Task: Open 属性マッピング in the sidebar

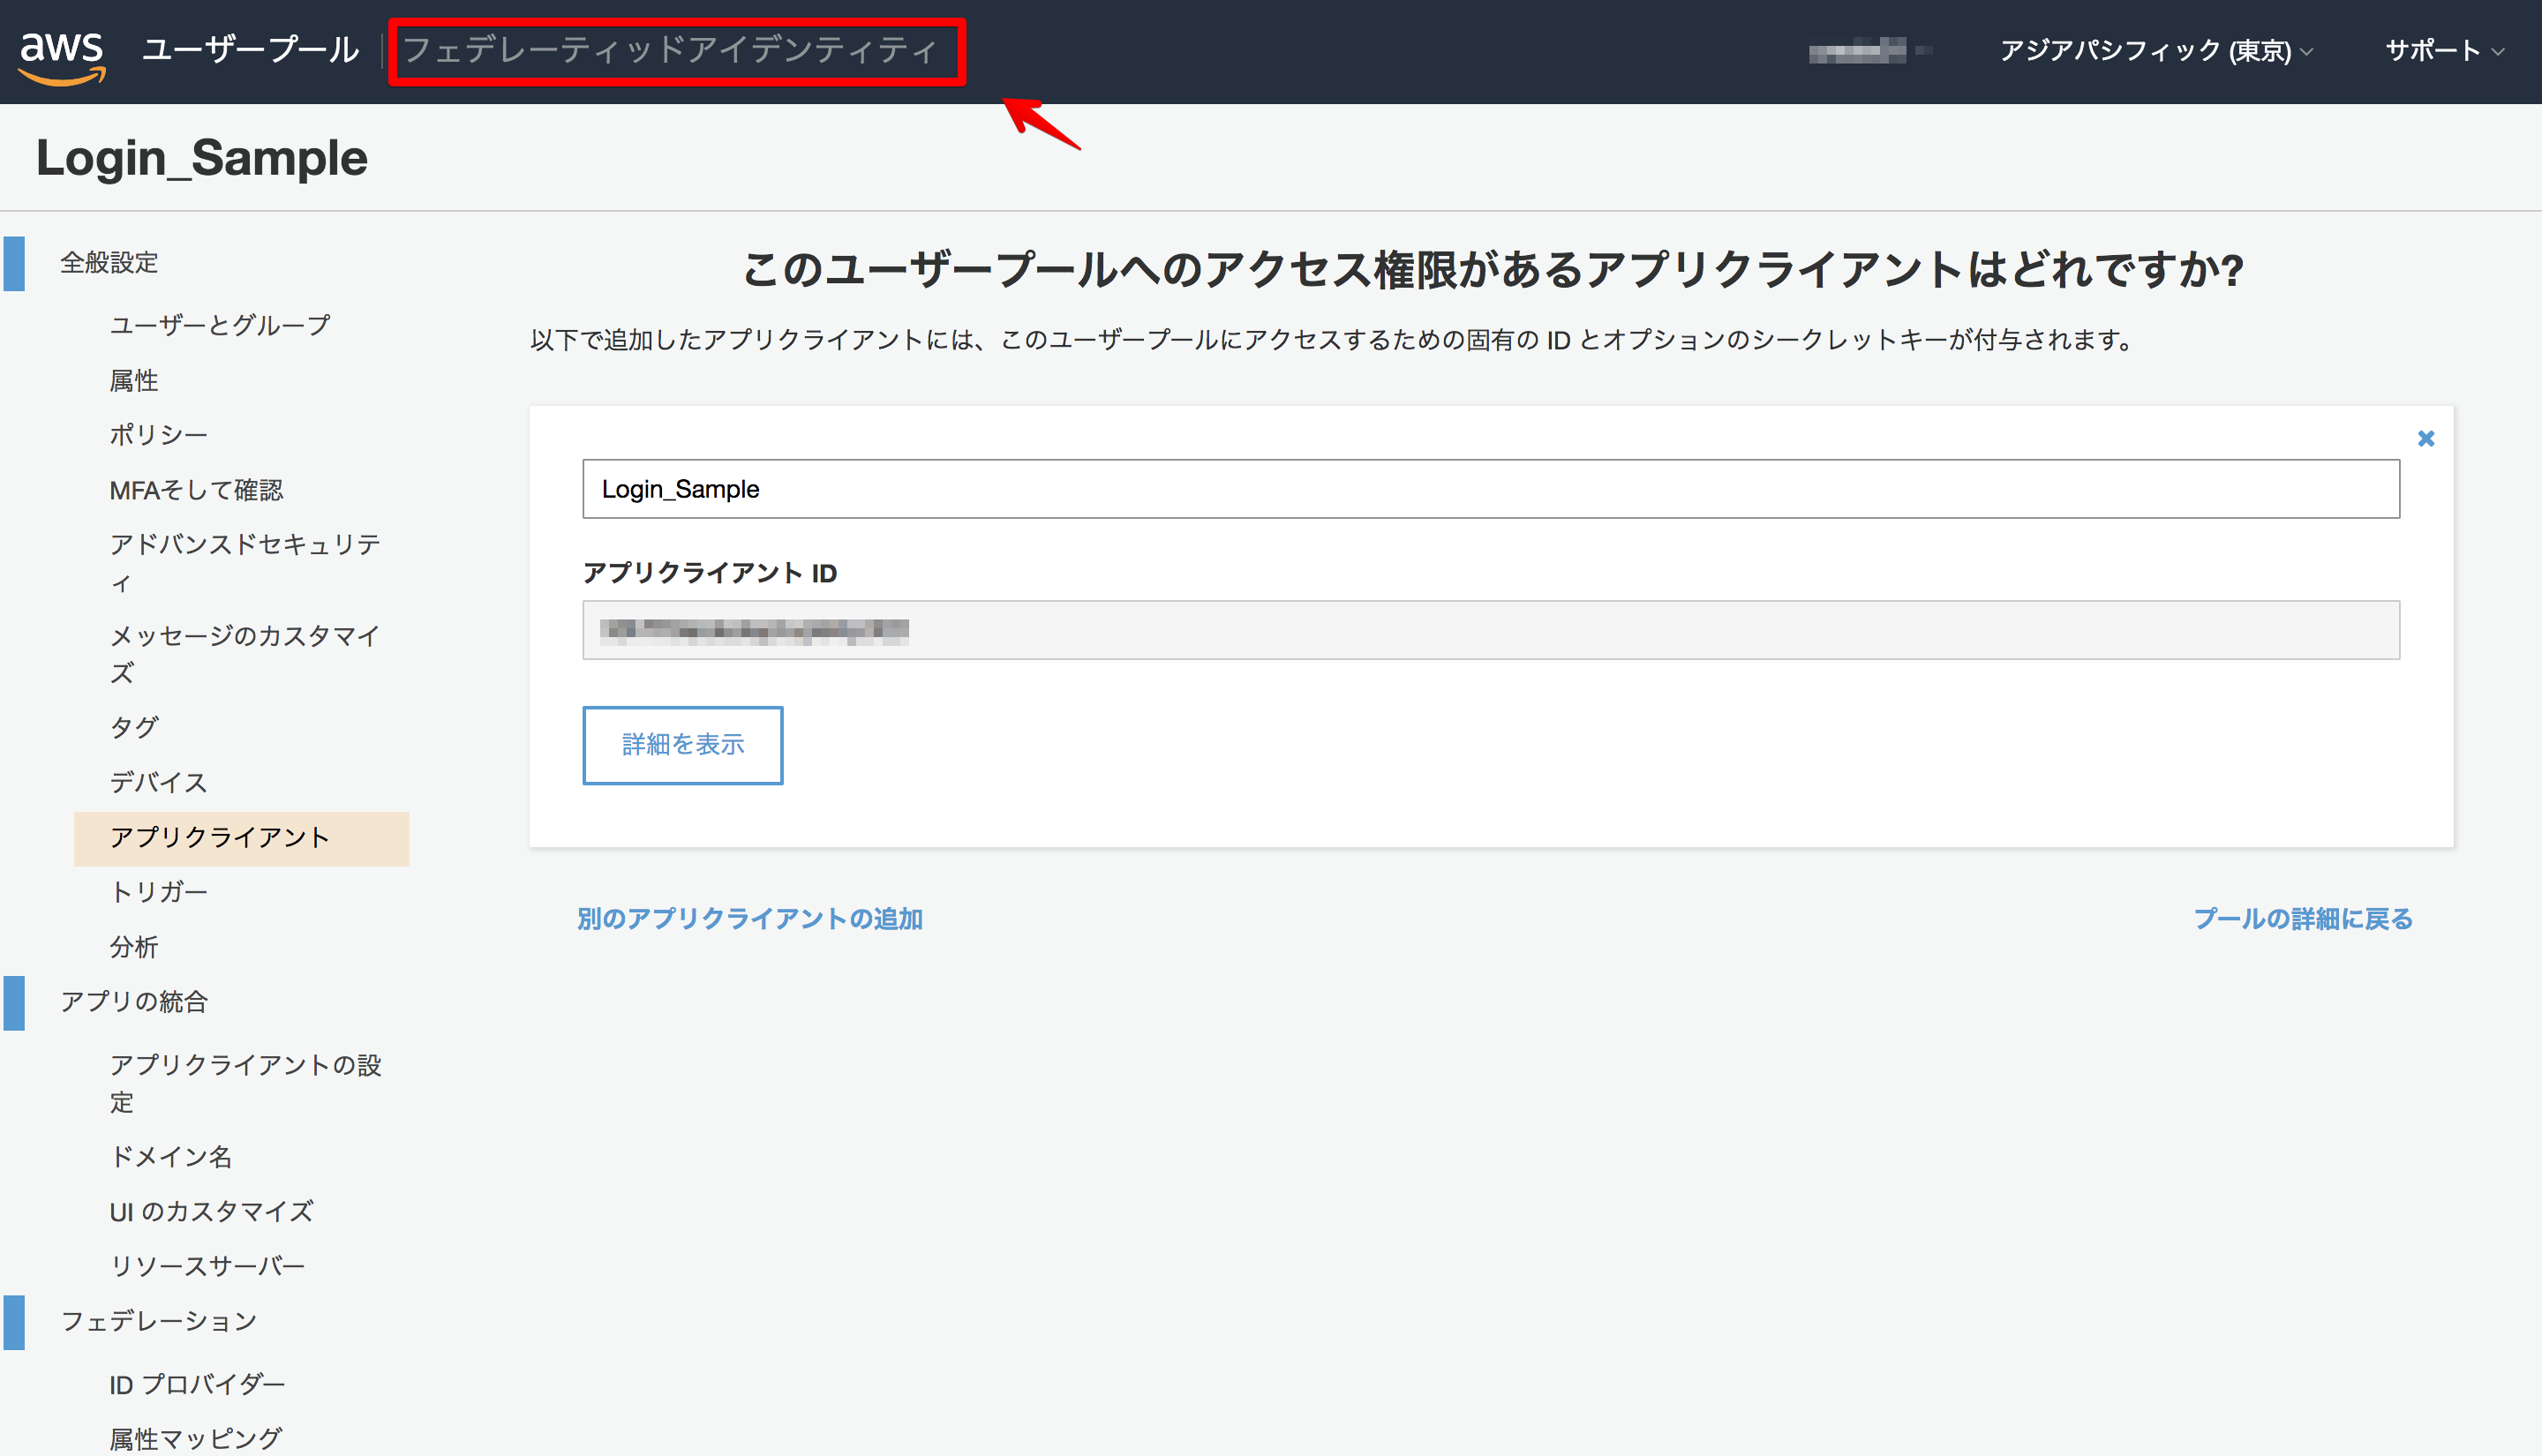Action: [196, 1439]
